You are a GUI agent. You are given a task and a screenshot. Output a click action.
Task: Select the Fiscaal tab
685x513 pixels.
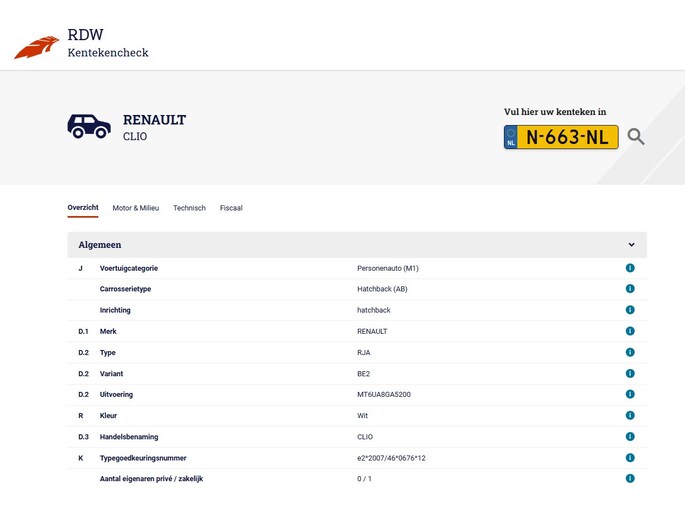(231, 208)
